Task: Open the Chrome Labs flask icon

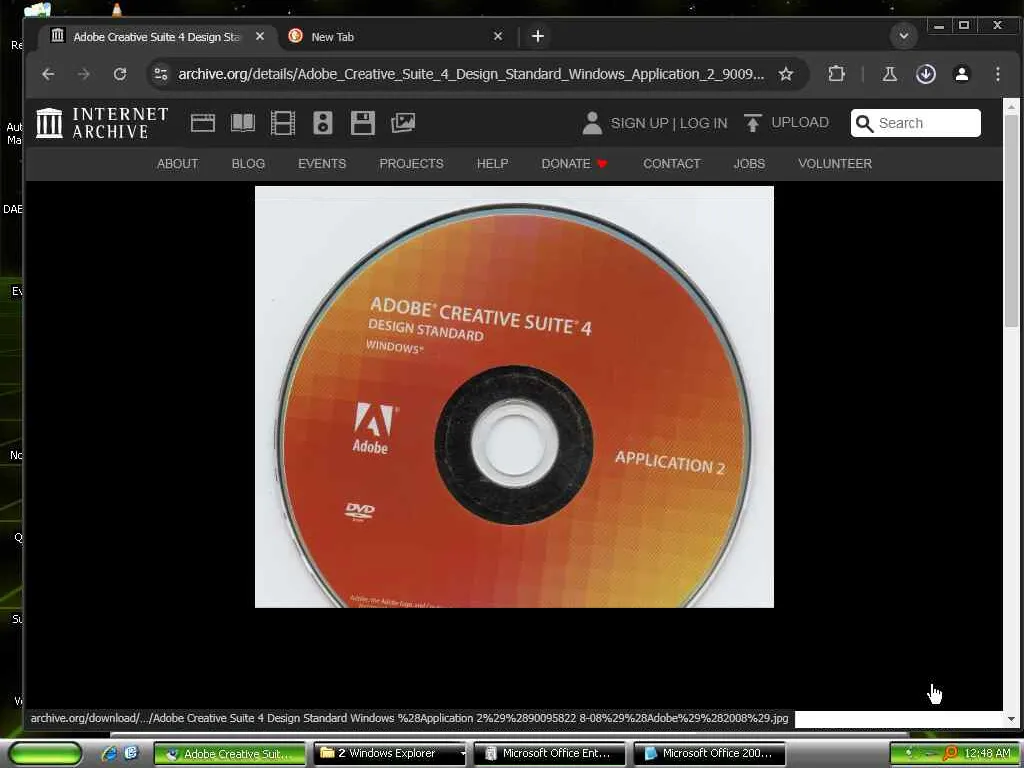Action: point(889,74)
